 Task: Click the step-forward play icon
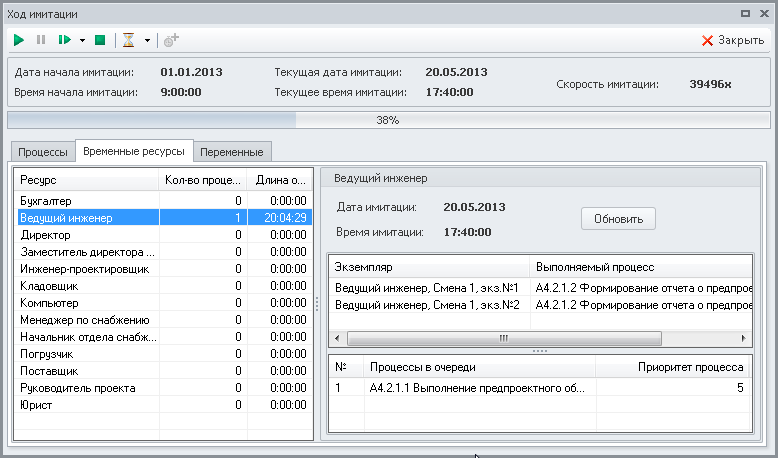[x=65, y=40]
